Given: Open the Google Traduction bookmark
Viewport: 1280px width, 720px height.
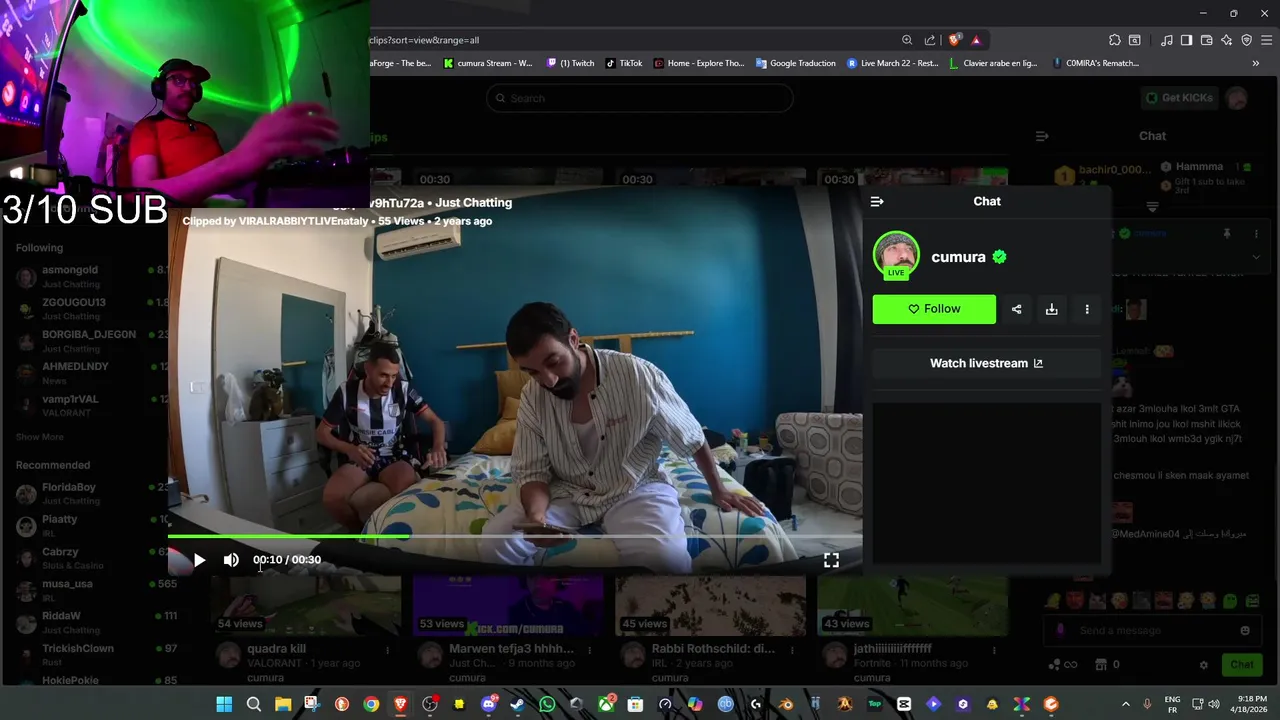Looking at the screenshot, I should tap(796, 63).
